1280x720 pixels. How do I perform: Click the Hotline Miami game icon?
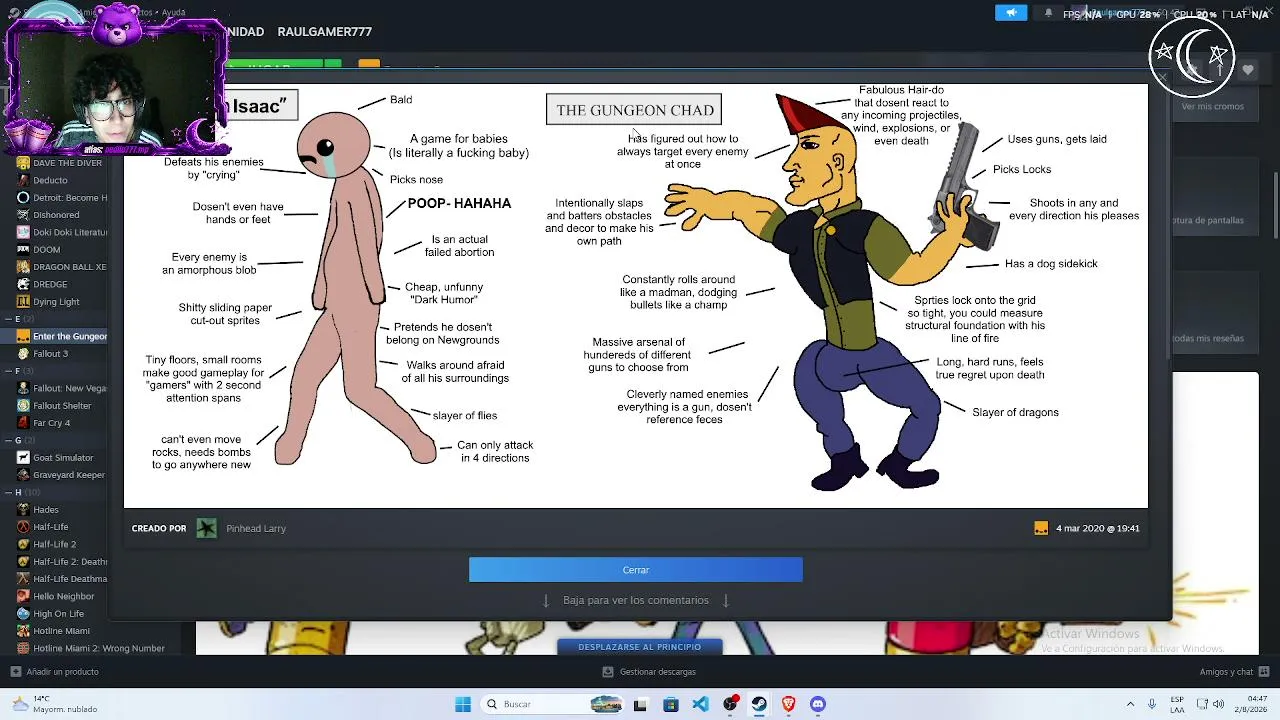pos(23,631)
